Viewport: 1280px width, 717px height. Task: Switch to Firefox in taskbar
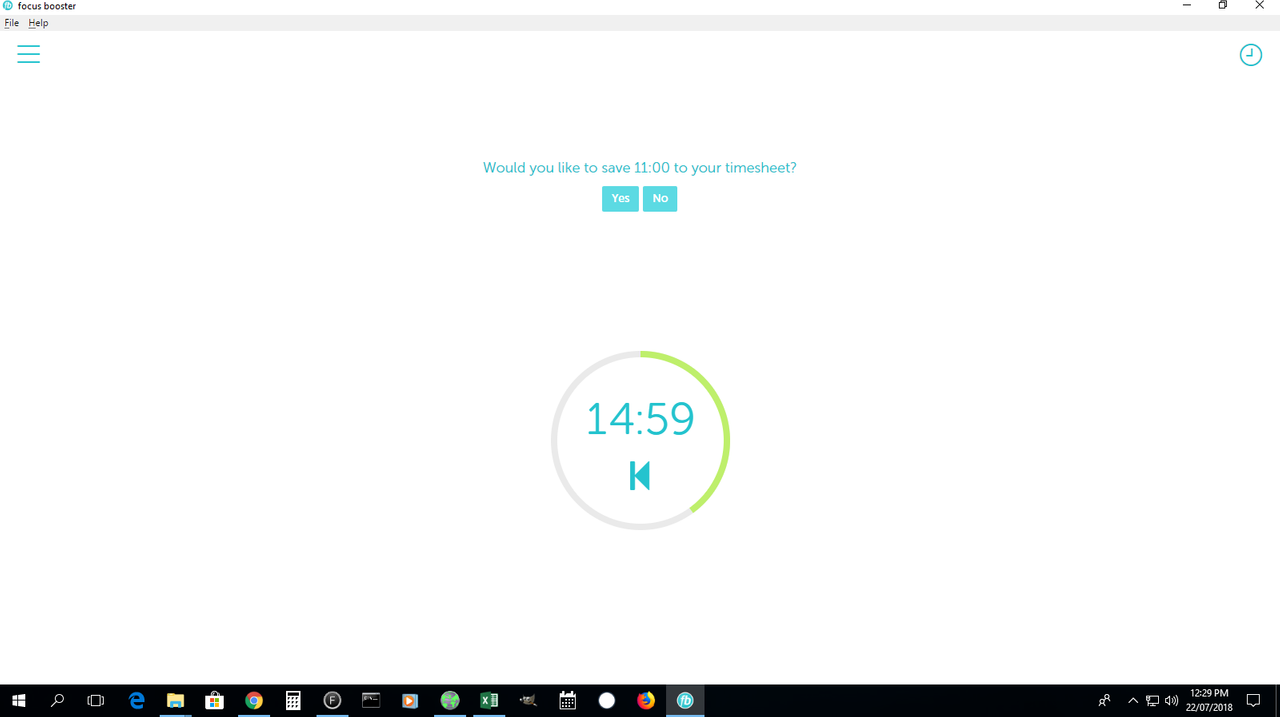tap(646, 701)
